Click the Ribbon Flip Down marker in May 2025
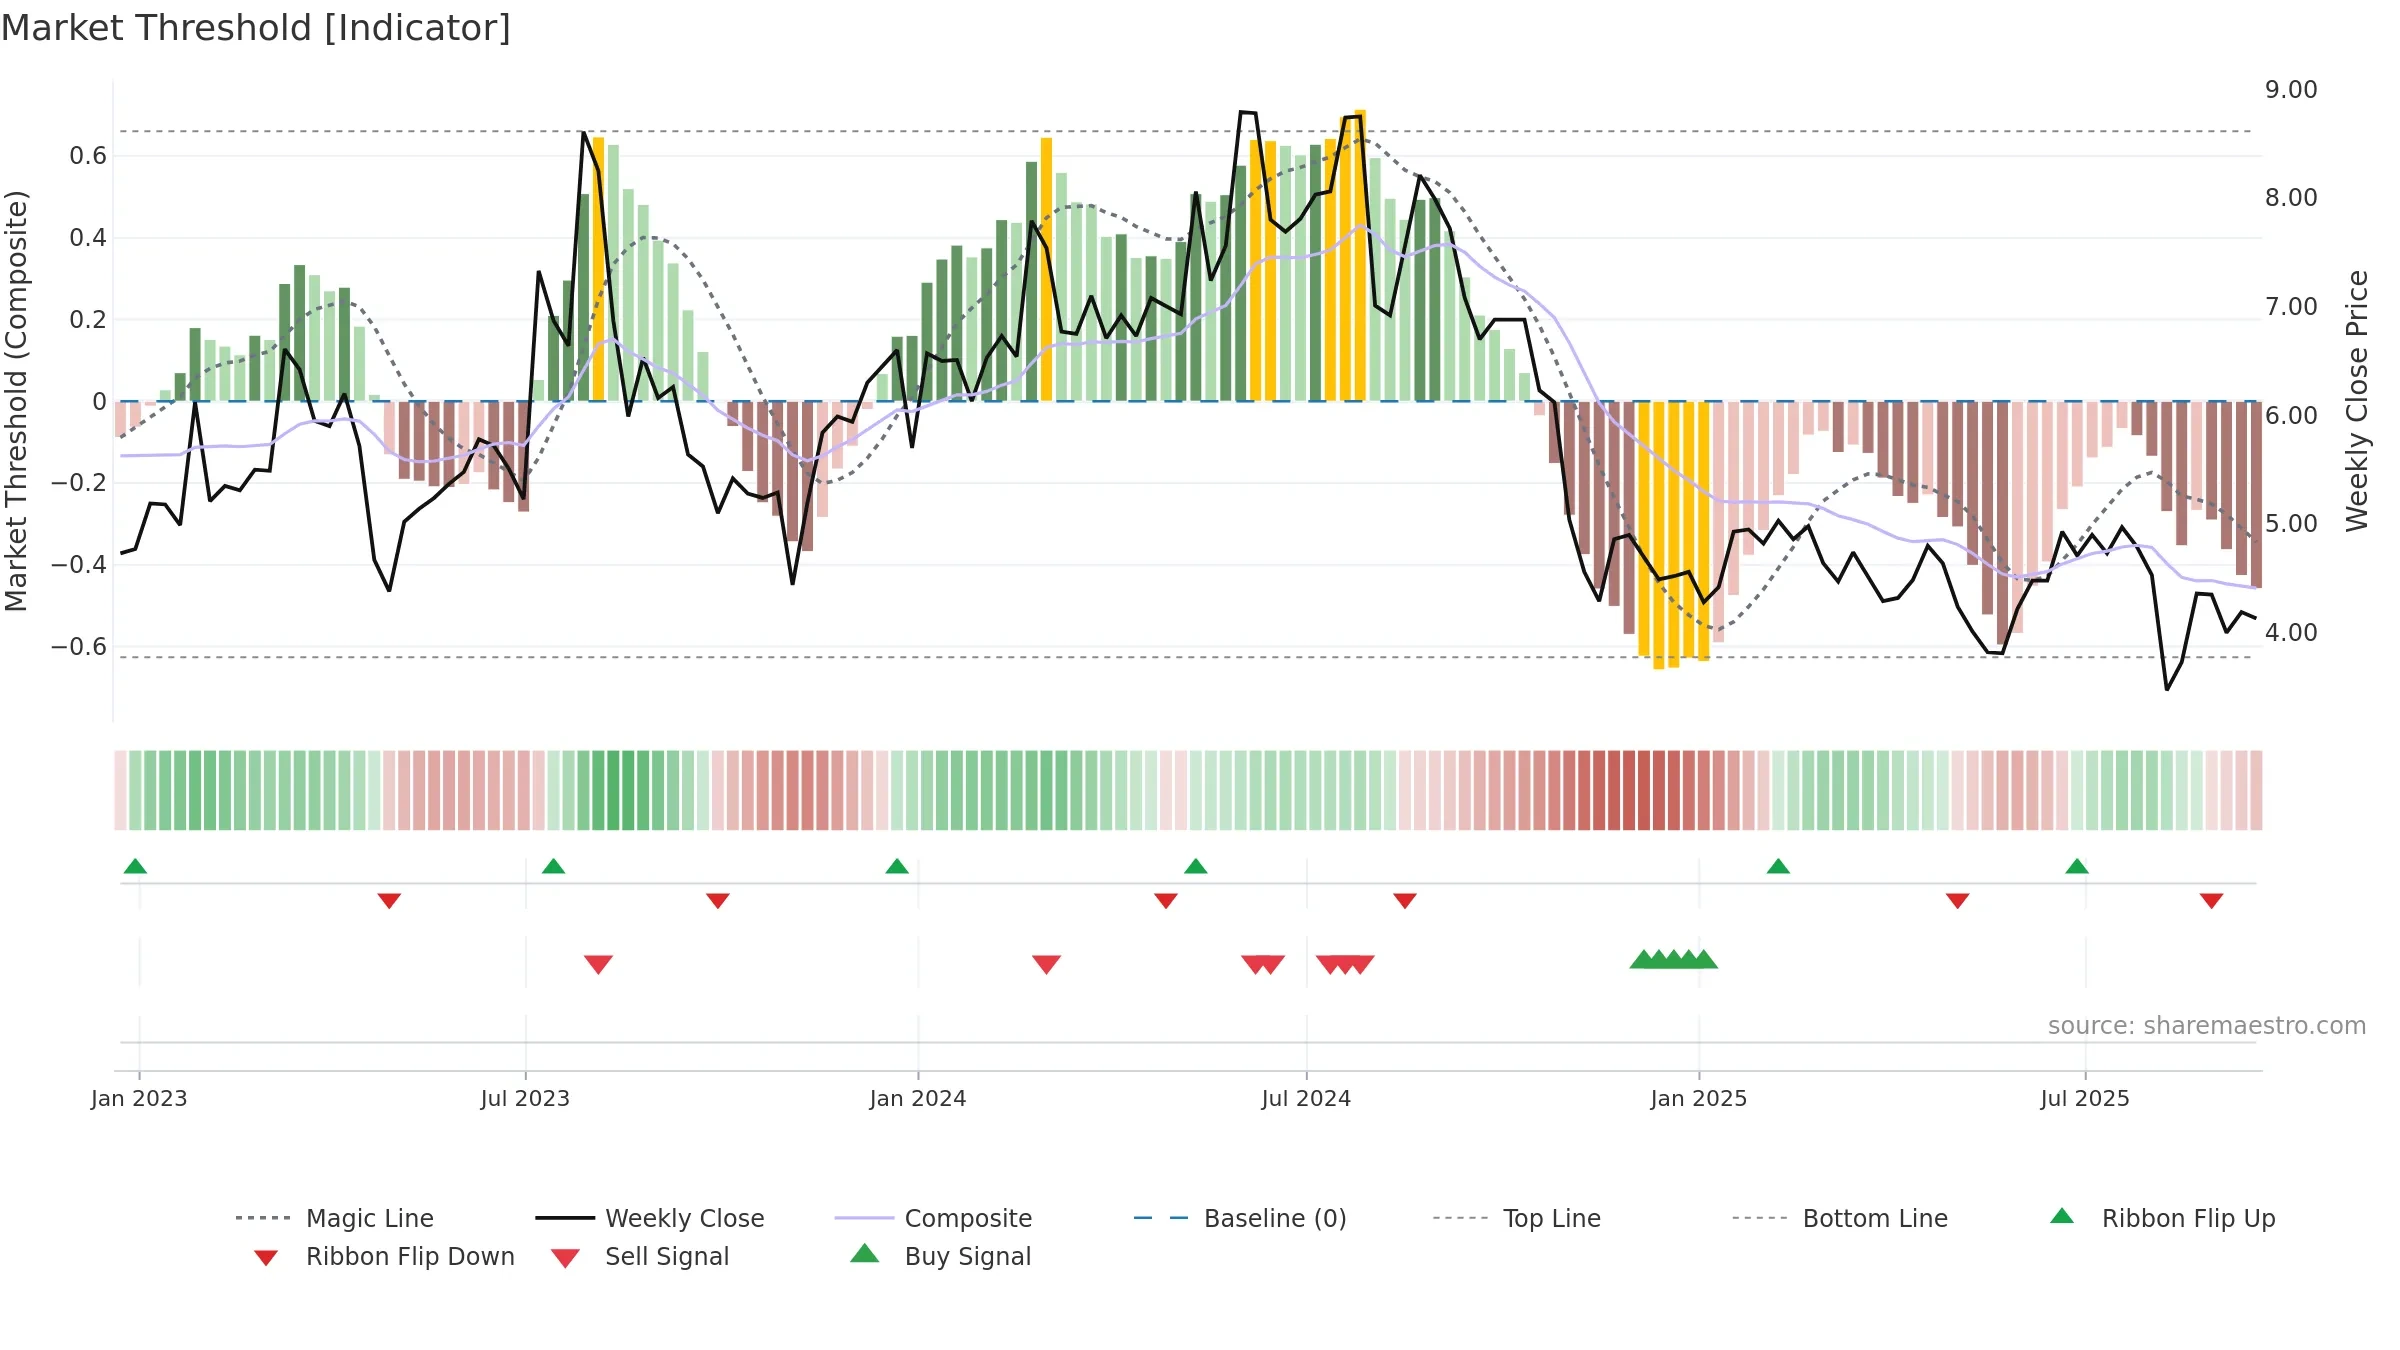Screen dimensions: 2400x1350 click(x=1957, y=901)
